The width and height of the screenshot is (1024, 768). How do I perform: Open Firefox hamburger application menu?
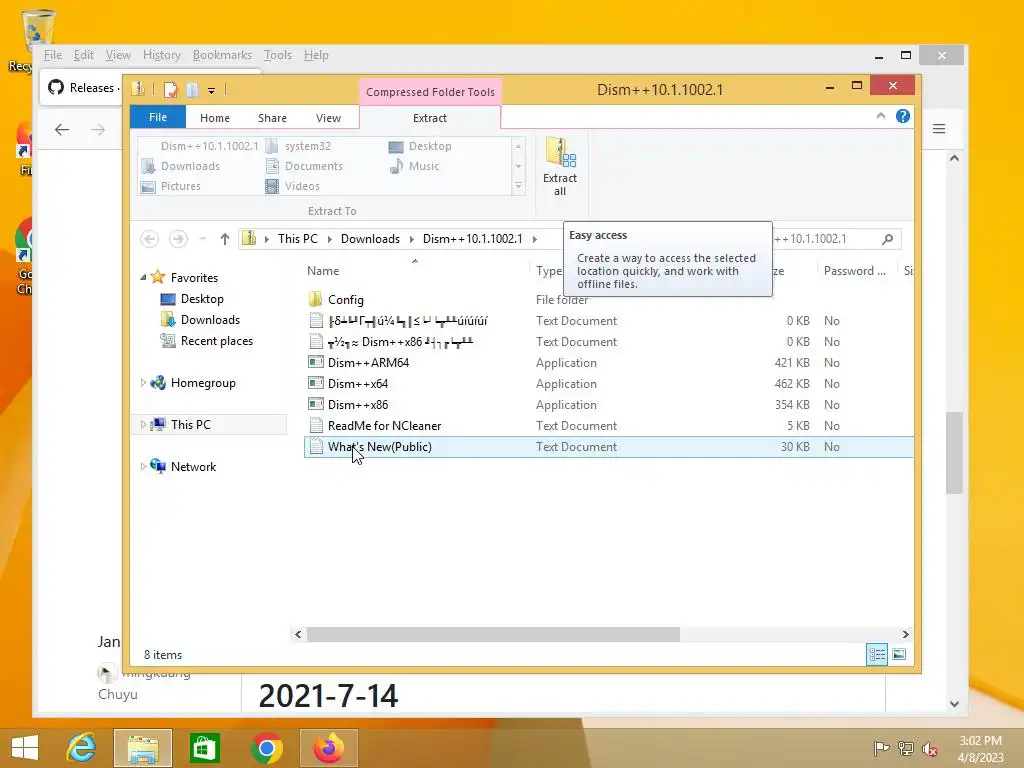tap(939, 129)
